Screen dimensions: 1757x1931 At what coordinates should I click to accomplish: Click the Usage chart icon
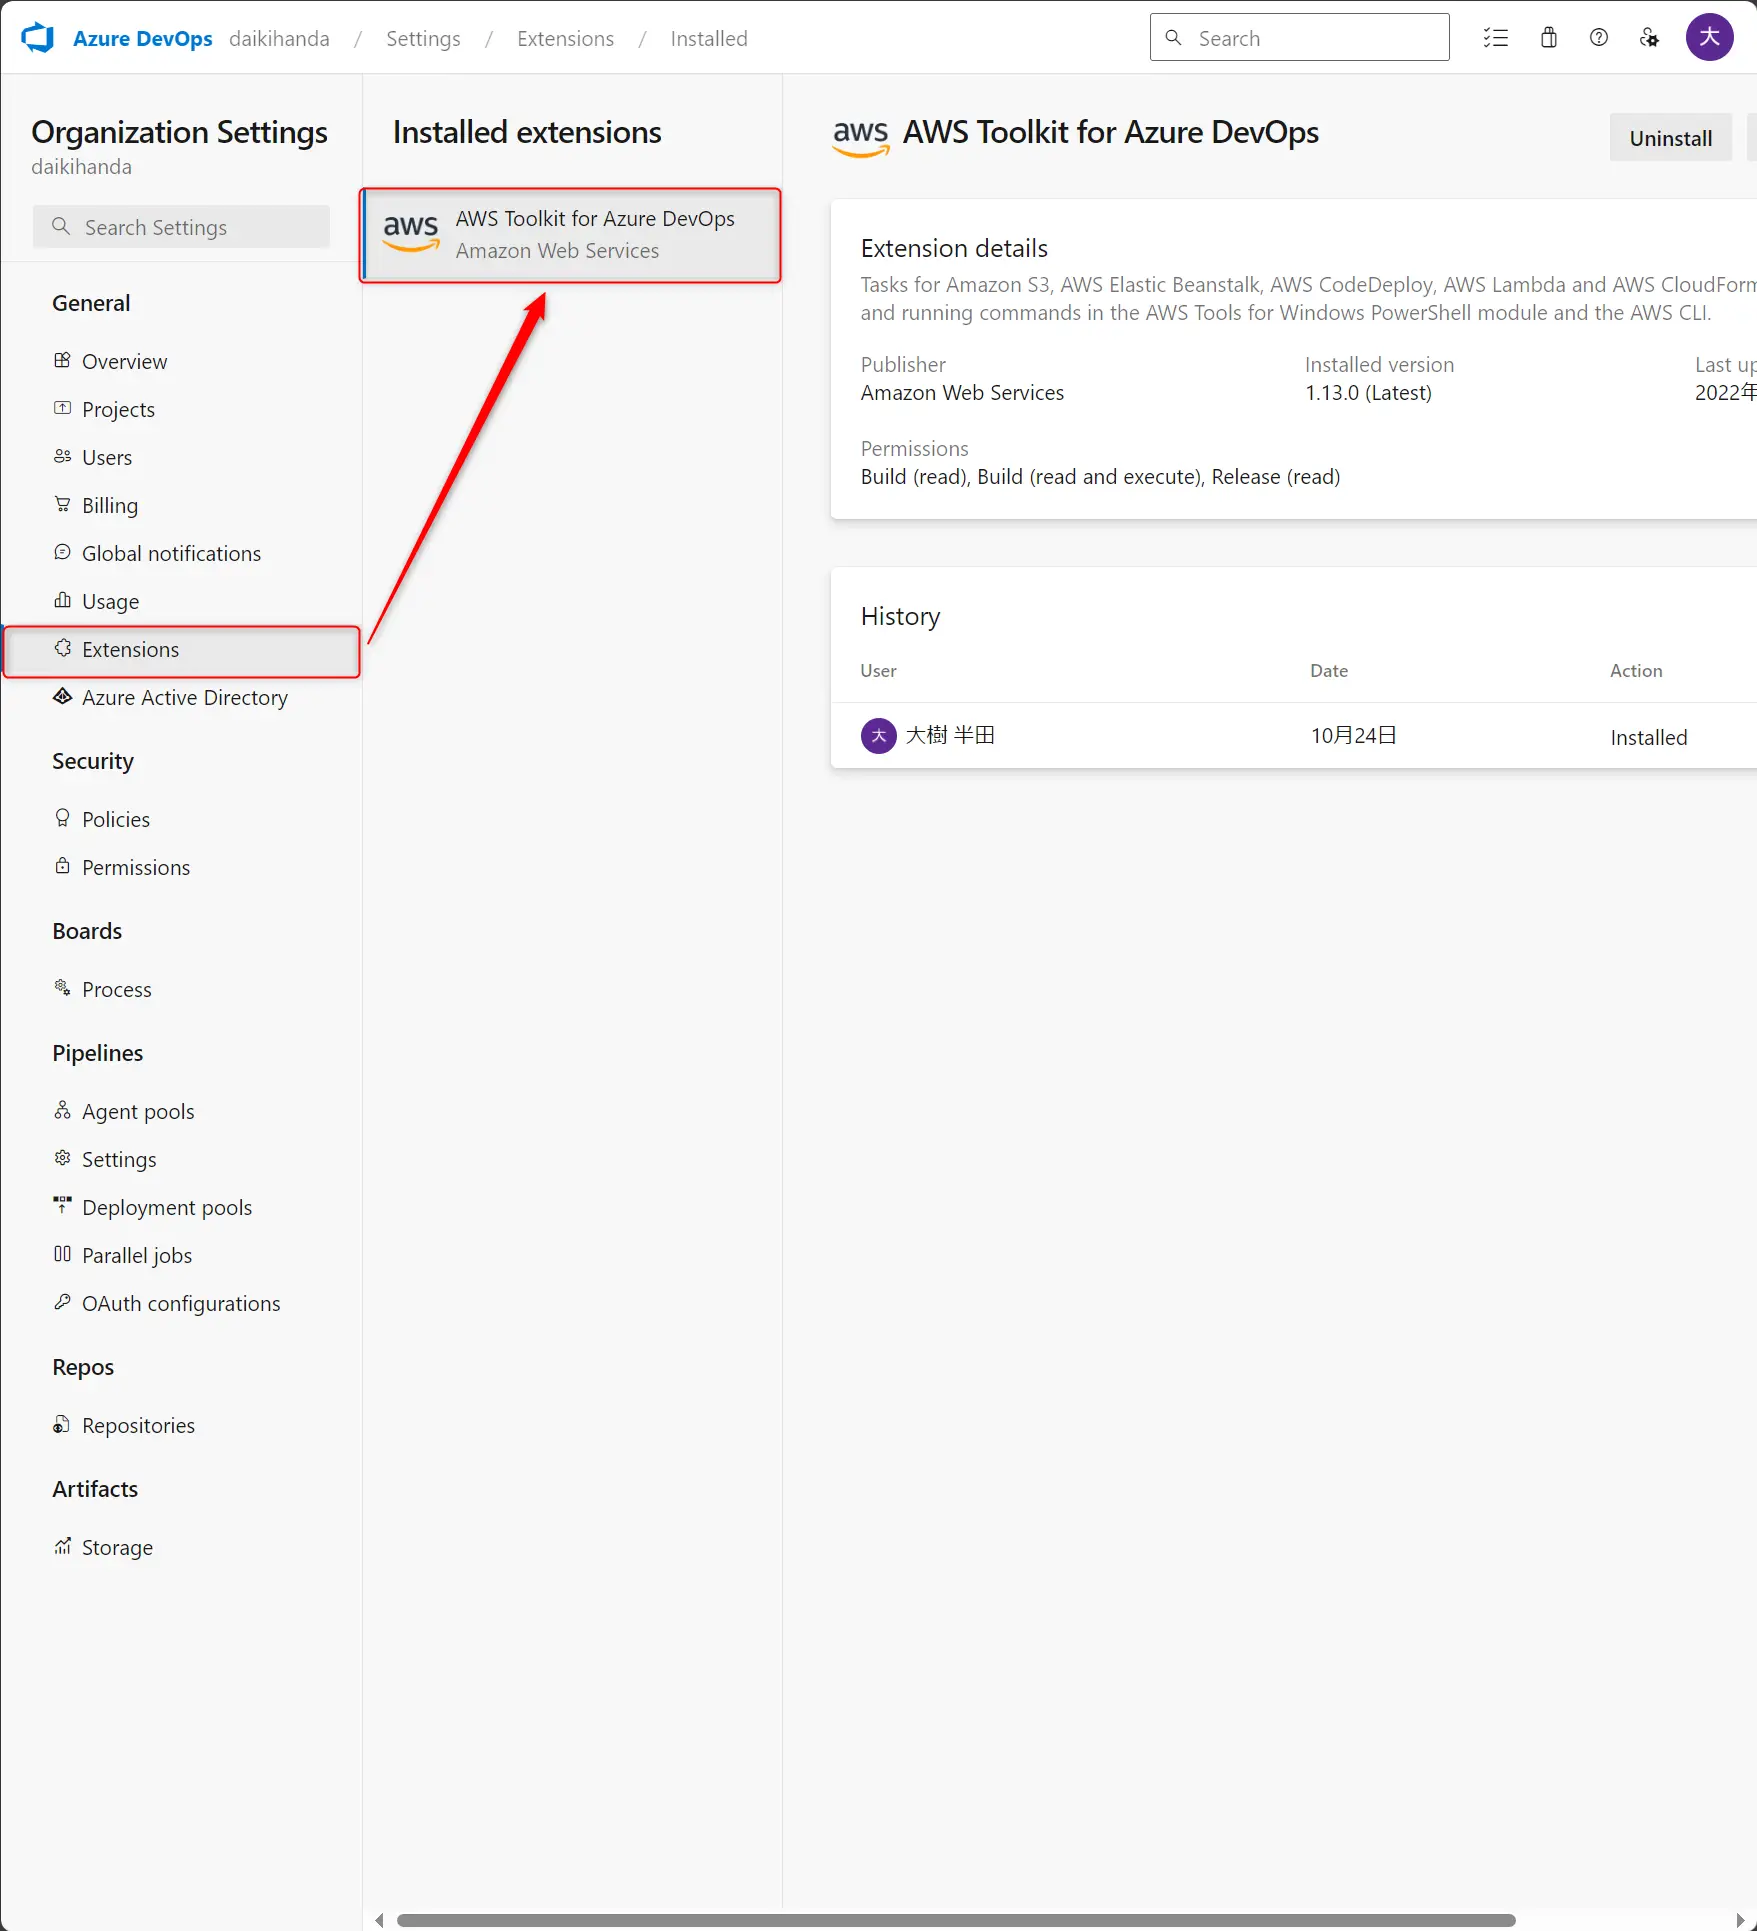point(62,600)
